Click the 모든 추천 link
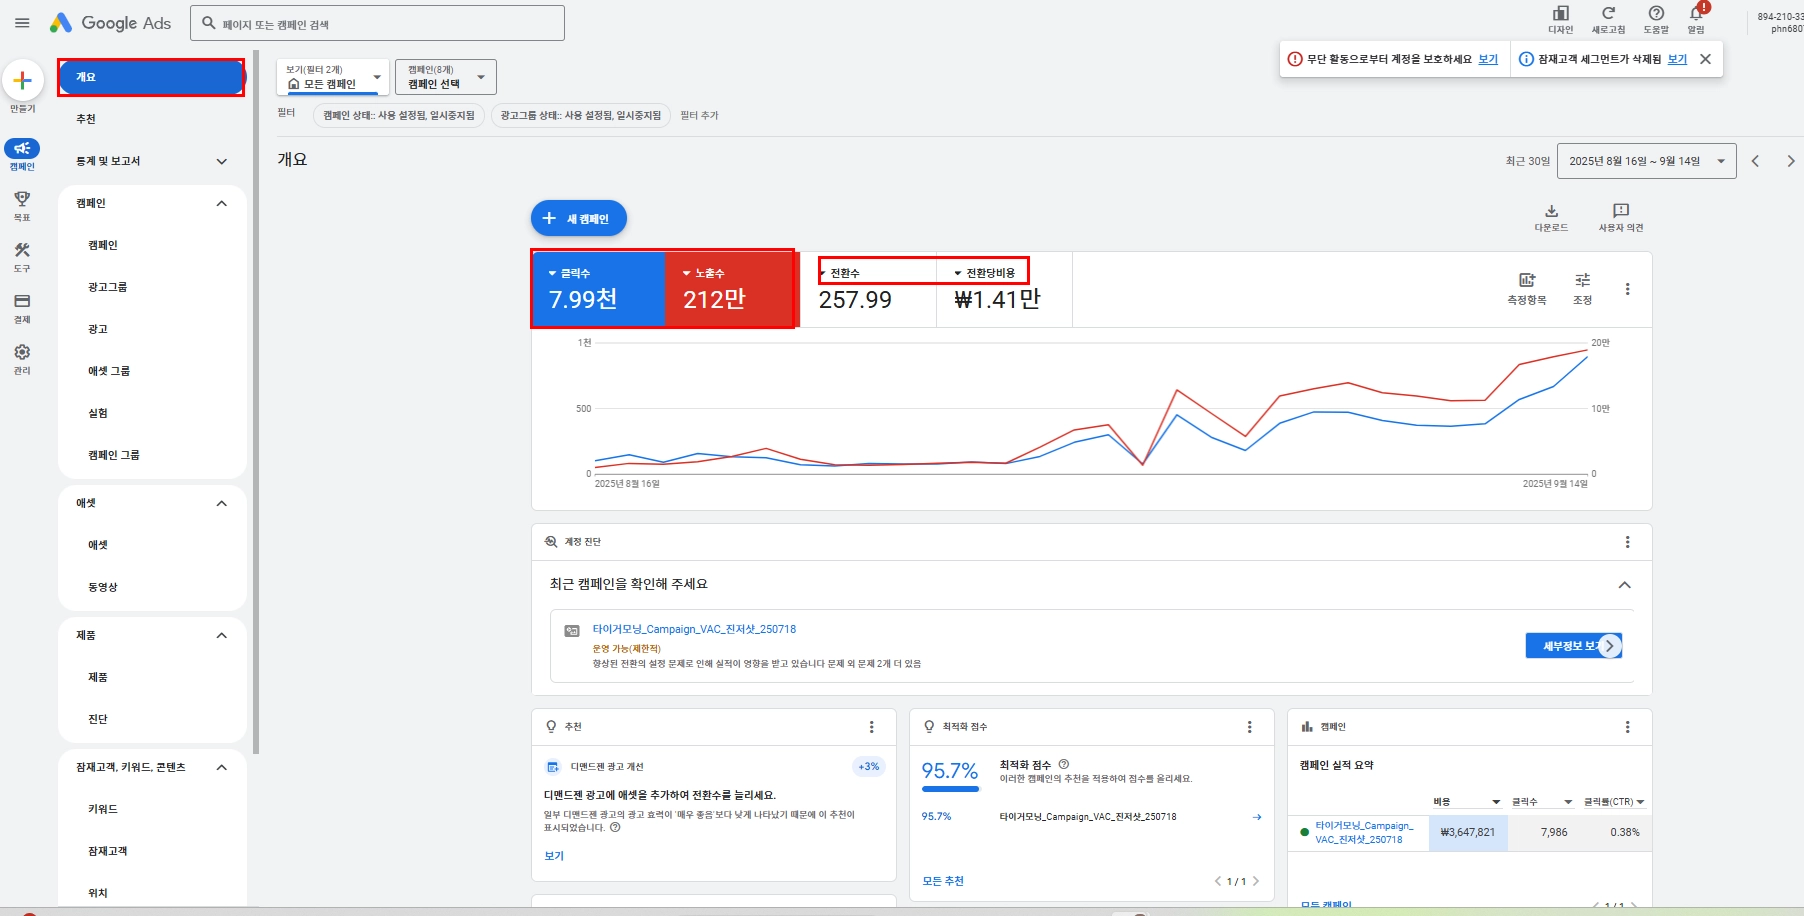1804x916 pixels. pyautogui.click(x=943, y=881)
